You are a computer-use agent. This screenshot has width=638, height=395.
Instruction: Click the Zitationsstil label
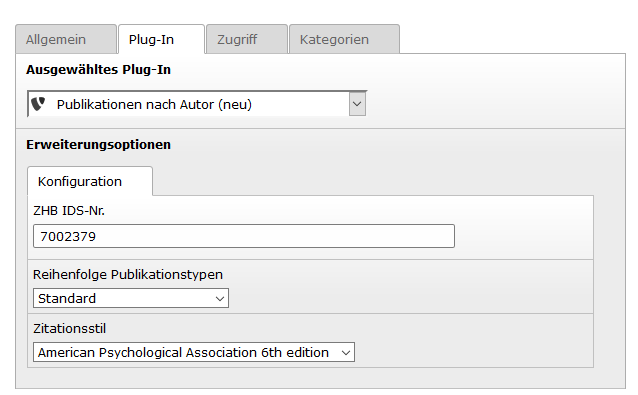click(x=70, y=329)
